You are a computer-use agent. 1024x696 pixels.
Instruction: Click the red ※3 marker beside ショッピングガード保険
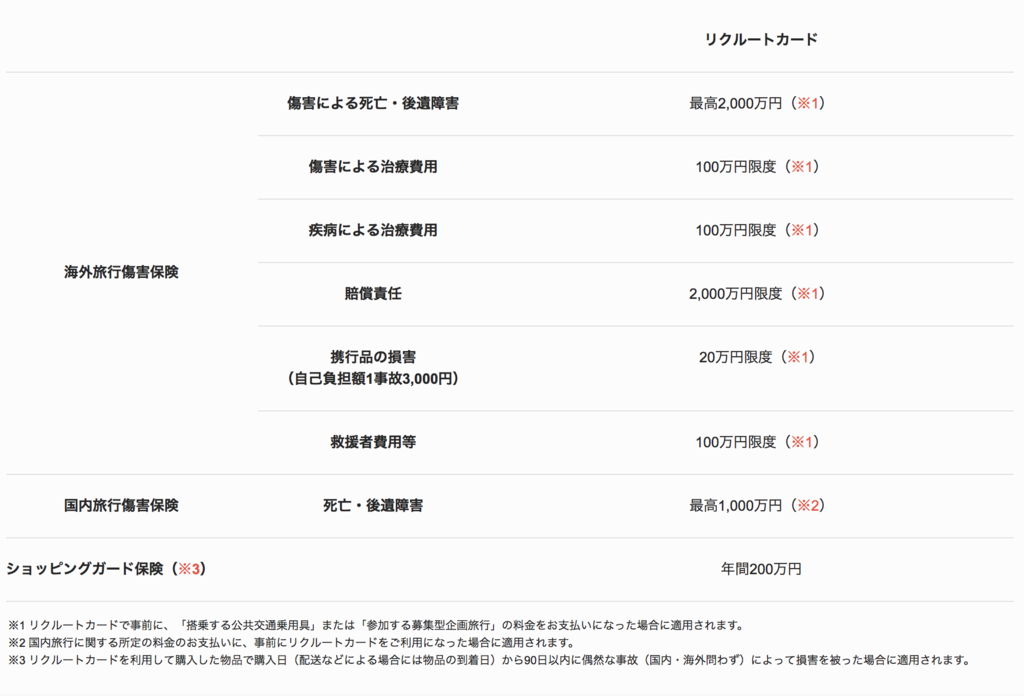(x=189, y=569)
